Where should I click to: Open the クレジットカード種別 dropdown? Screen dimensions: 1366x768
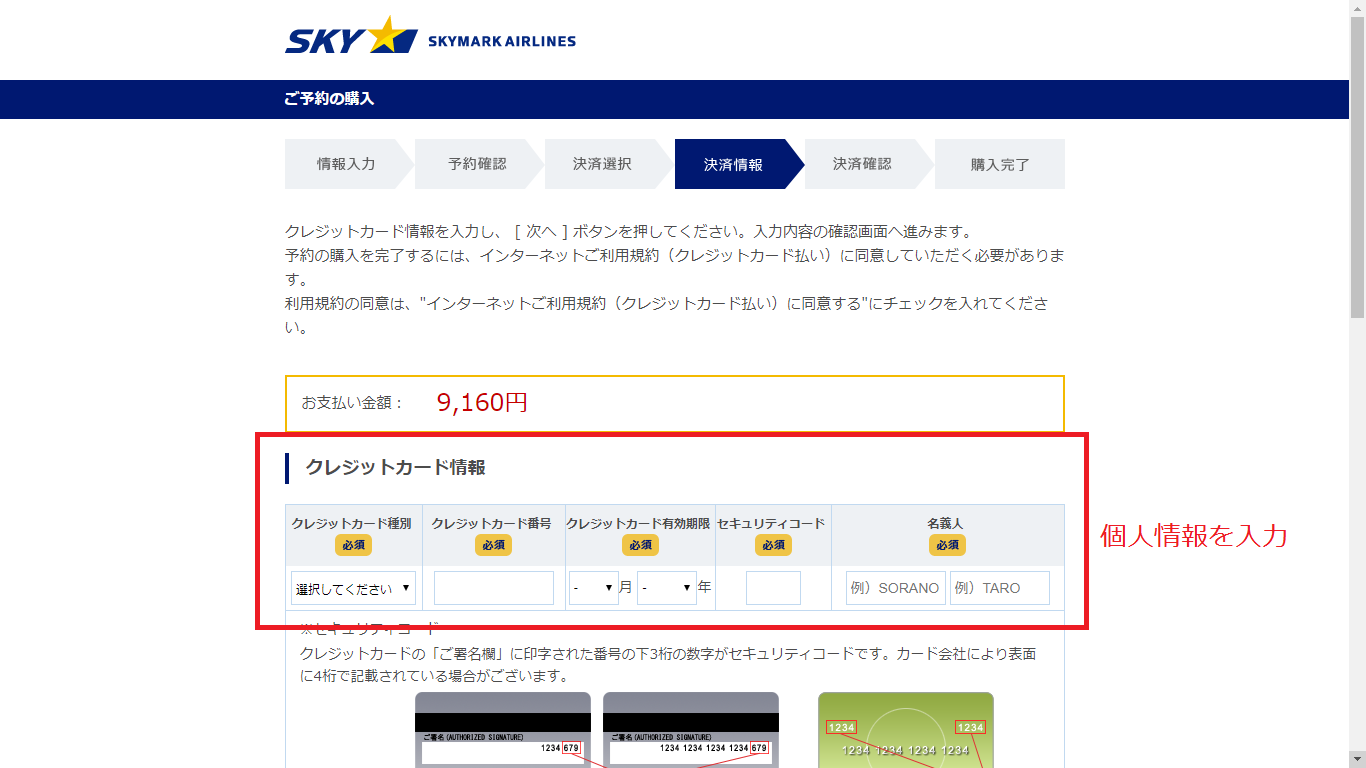(x=353, y=588)
